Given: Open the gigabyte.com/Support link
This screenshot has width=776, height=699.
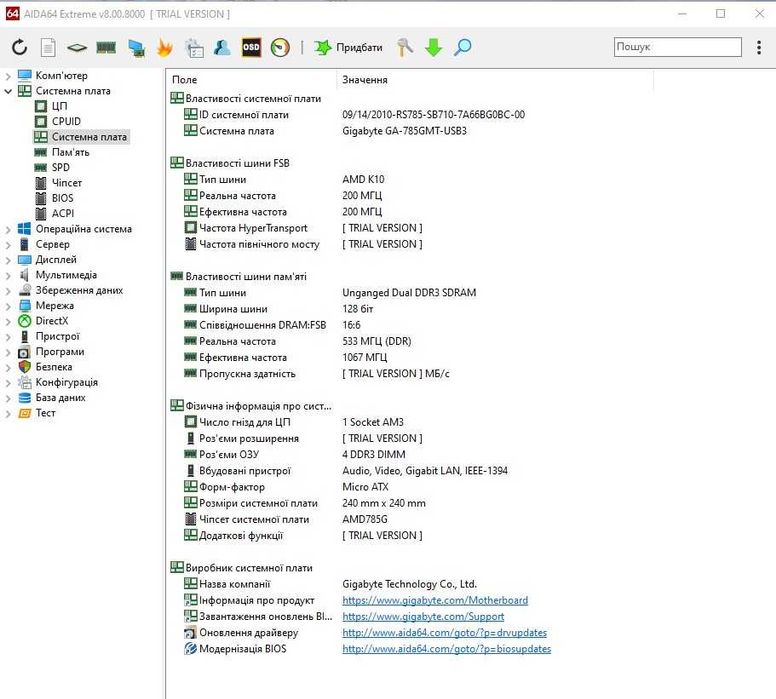Looking at the screenshot, I should pos(423,616).
